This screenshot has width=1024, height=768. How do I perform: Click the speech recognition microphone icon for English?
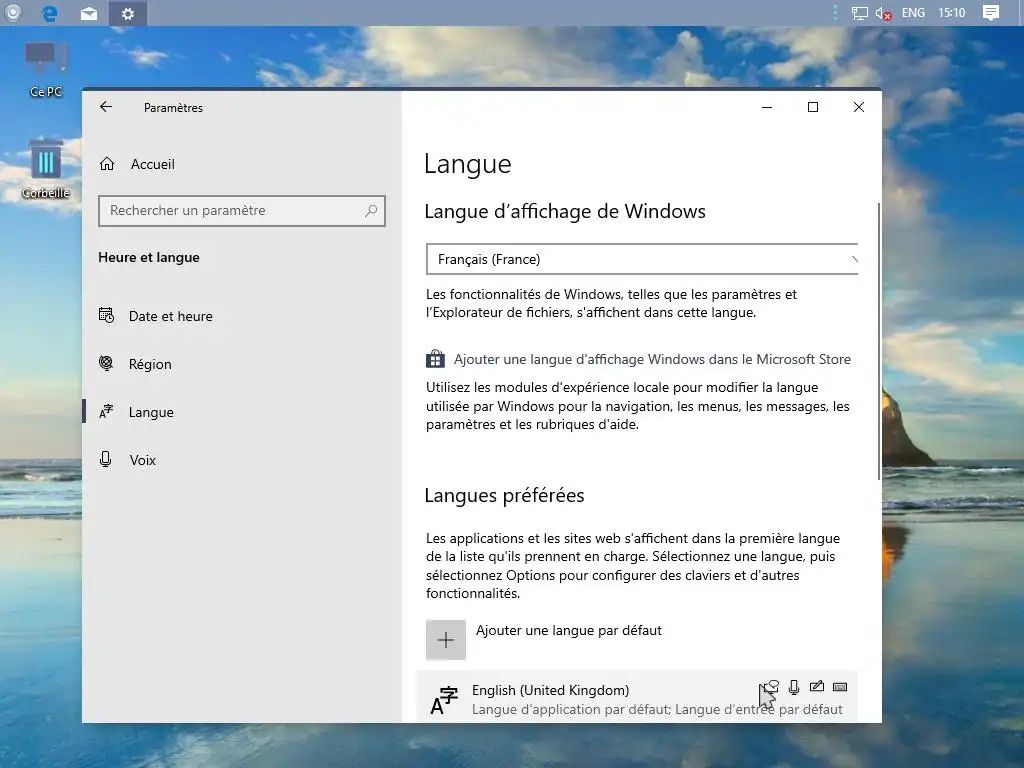[794, 687]
